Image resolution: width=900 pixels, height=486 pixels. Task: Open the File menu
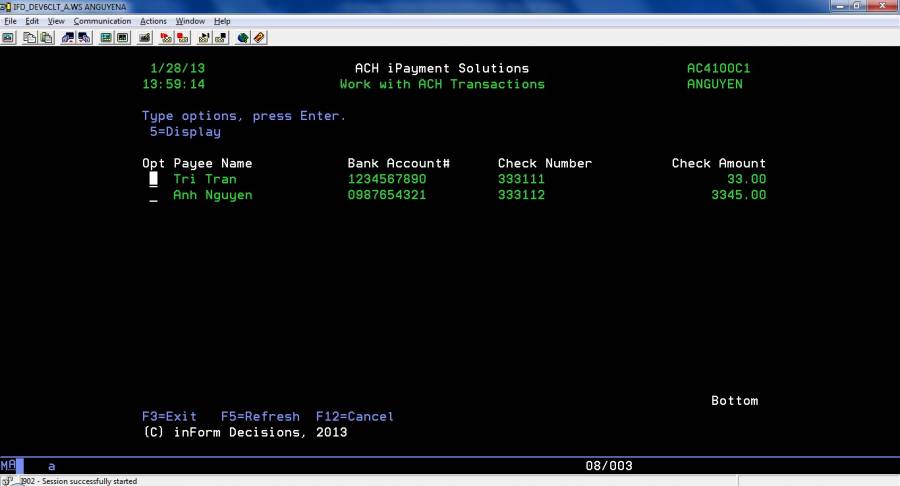coord(10,21)
